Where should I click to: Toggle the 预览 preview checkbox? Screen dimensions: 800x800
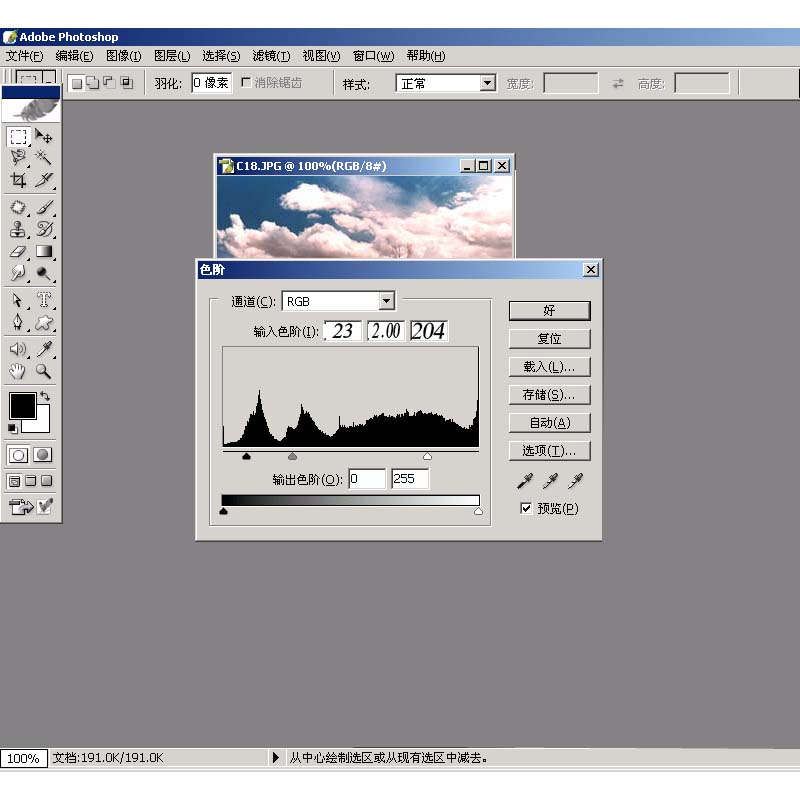526,508
